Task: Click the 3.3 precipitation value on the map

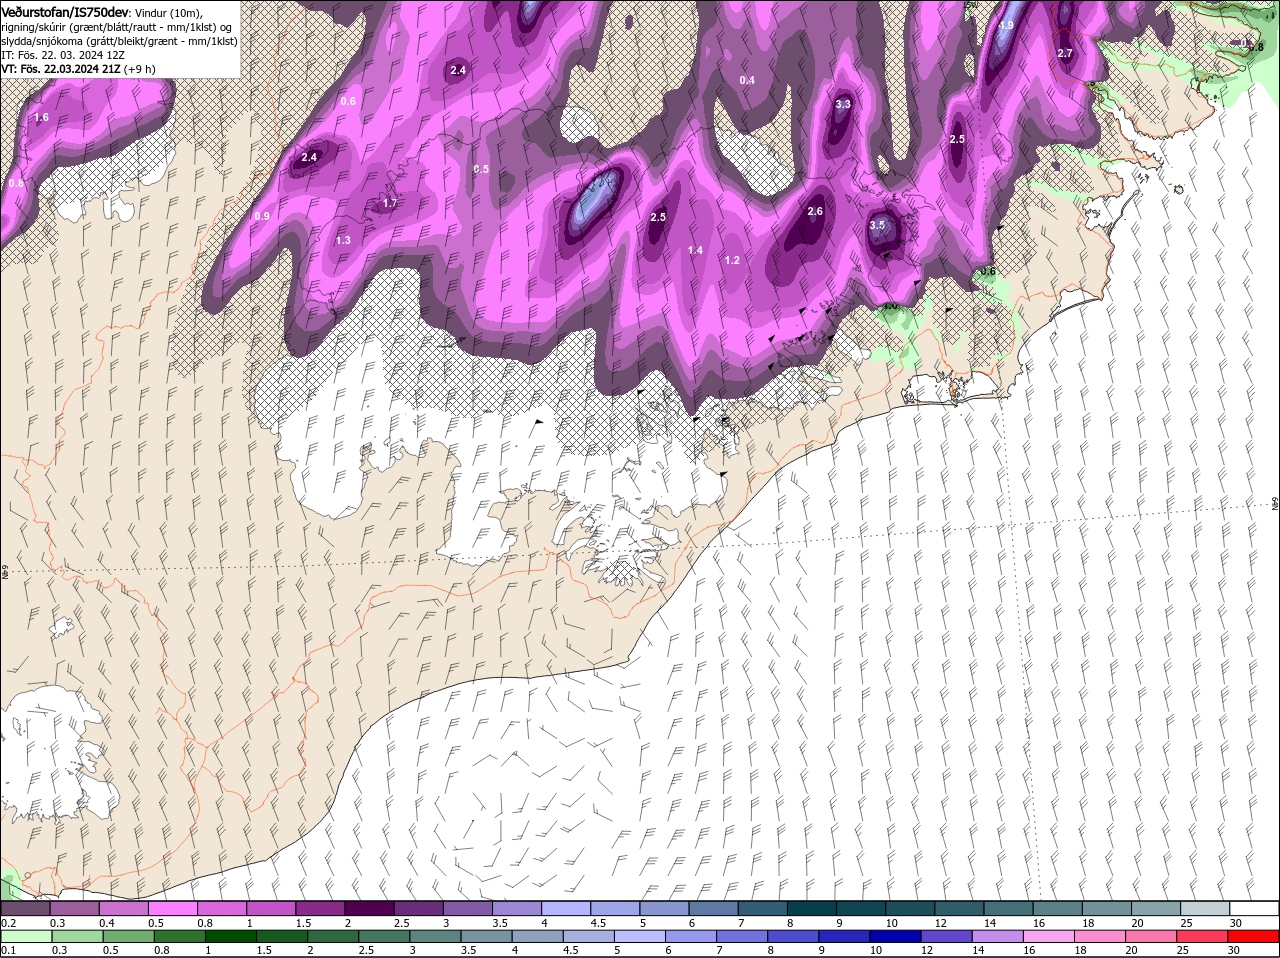Action: pyautogui.click(x=843, y=104)
